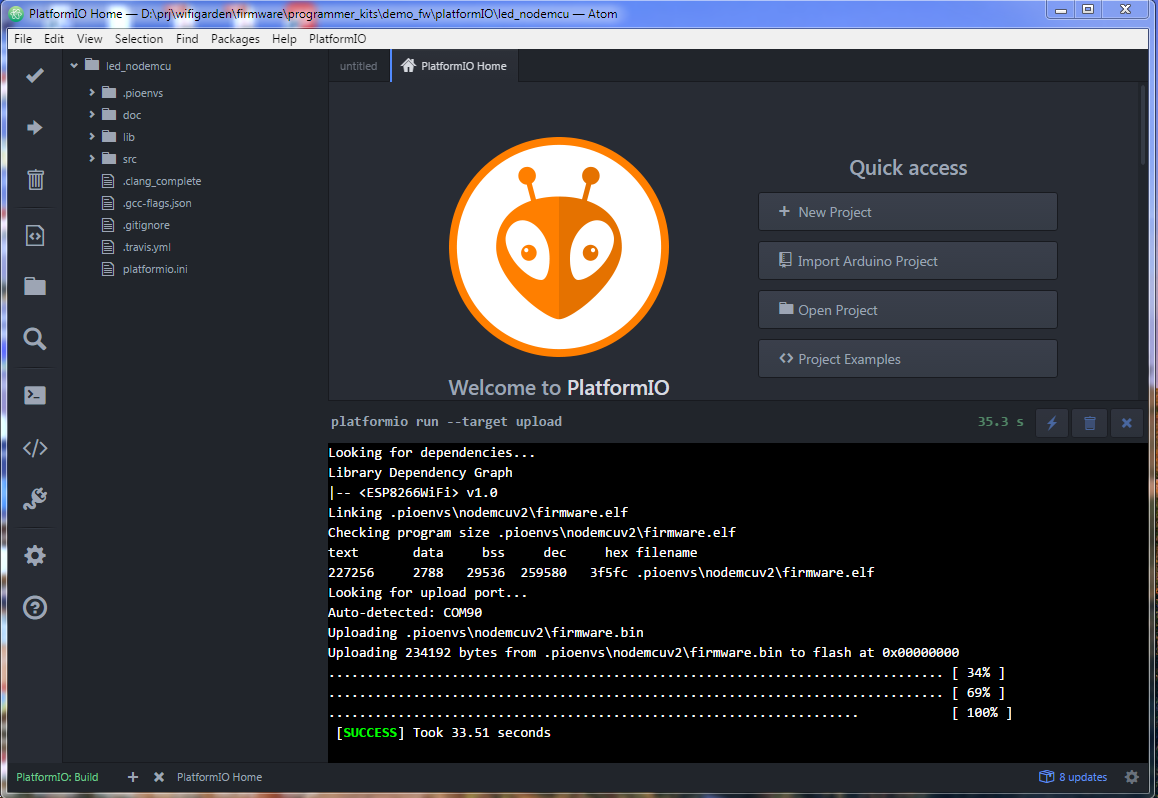Click the Looking for upload port line
This screenshot has width=1158, height=798.
[x=428, y=592]
